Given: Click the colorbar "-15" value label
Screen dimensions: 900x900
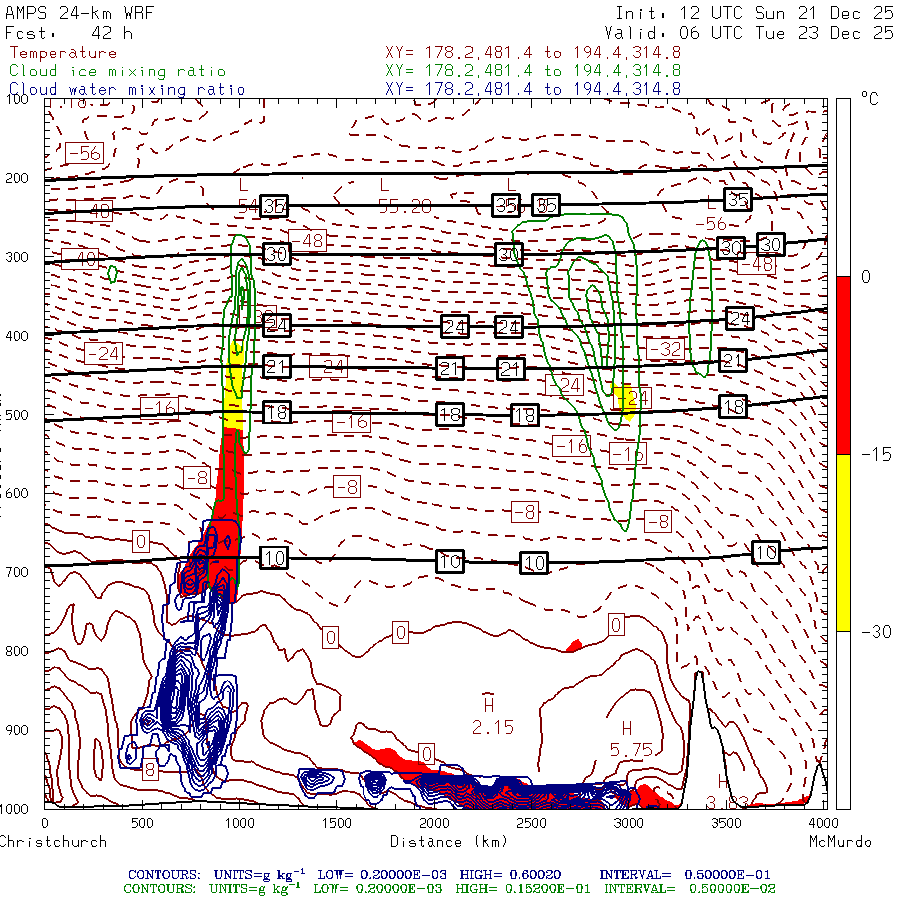Looking at the screenshot, I should 876,455.
